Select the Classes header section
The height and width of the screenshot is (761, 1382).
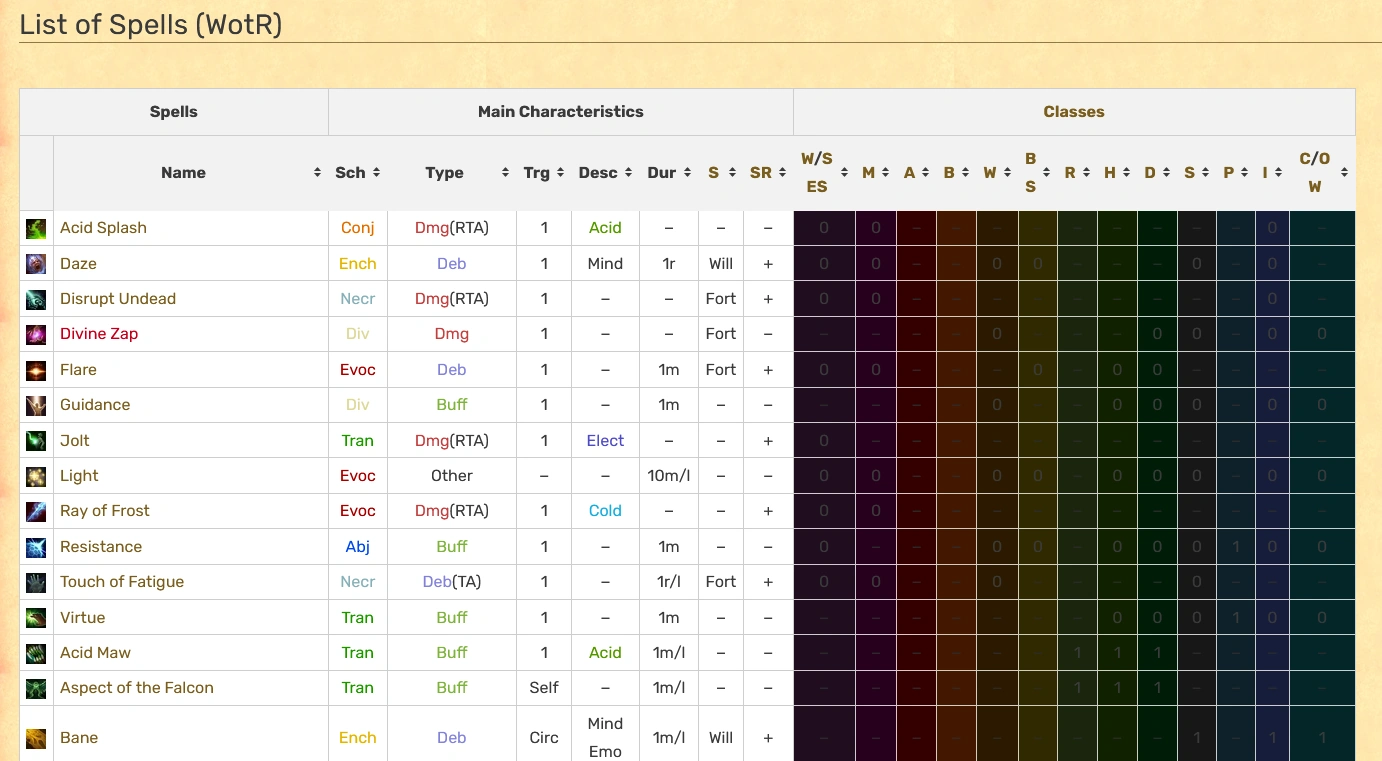click(x=1074, y=111)
